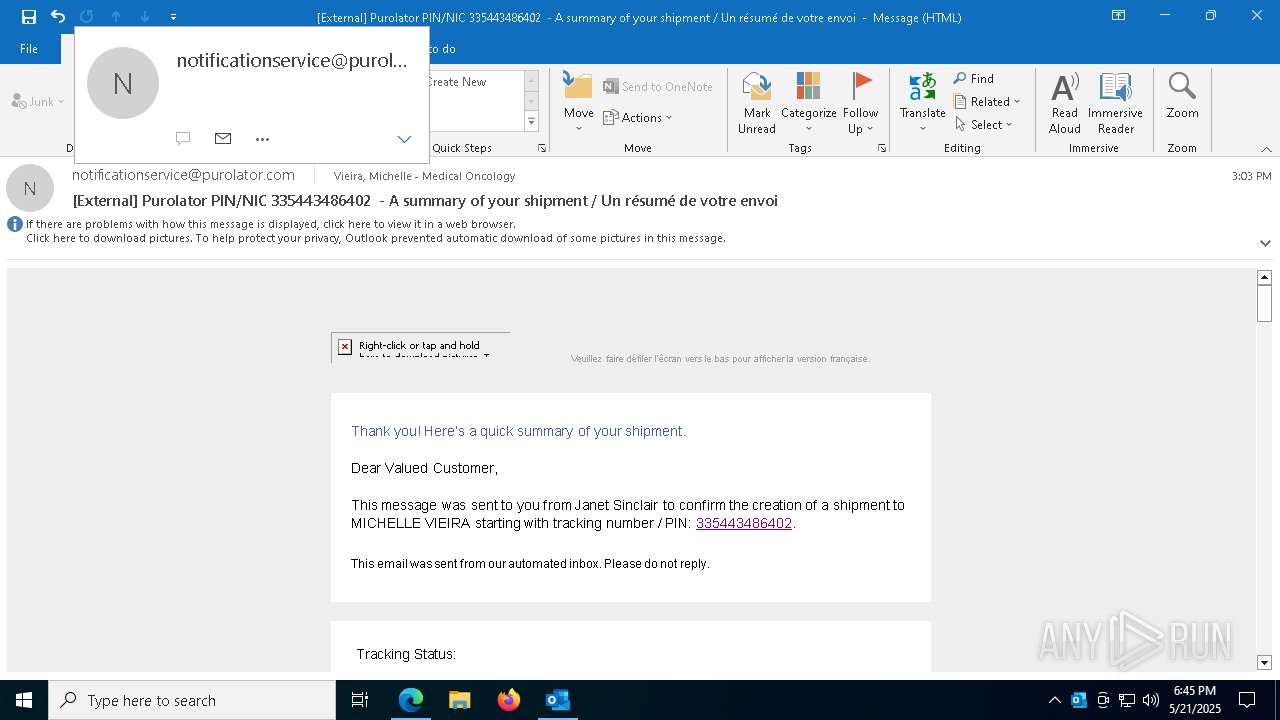Click the Previous Item up arrow in the quick access toolbar
The width and height of the screenshot is (1280, 720).
pyautogui.click(x=116, y=17)
